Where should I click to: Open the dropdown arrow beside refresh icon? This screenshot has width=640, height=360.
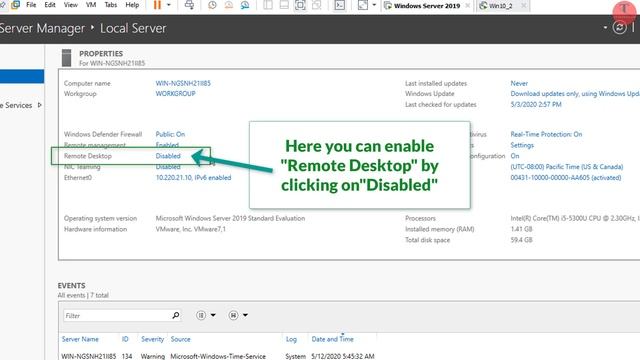tap(605, 27)
